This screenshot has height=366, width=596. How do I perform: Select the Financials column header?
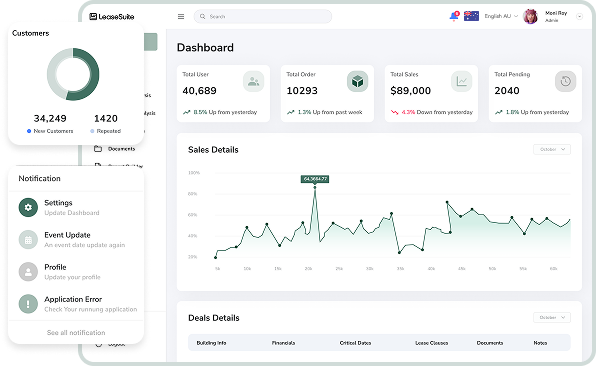click(x=283, y=343)
